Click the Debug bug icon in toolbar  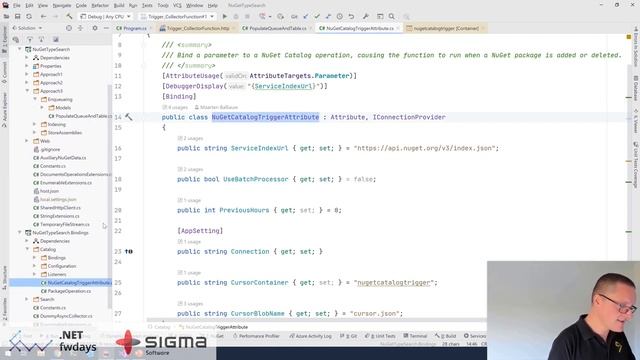click(236, 16)
